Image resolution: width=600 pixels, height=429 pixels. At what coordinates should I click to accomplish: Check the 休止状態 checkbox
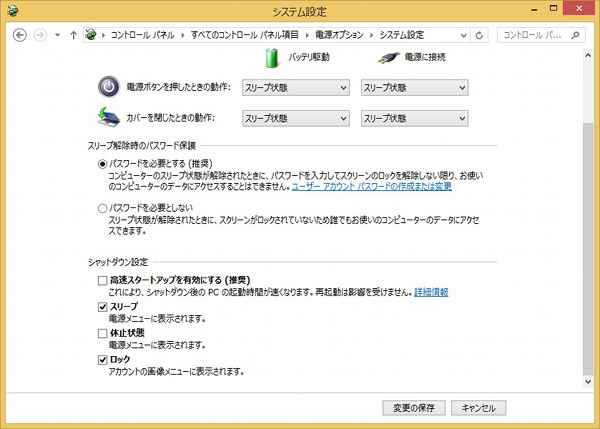[102, 333]
